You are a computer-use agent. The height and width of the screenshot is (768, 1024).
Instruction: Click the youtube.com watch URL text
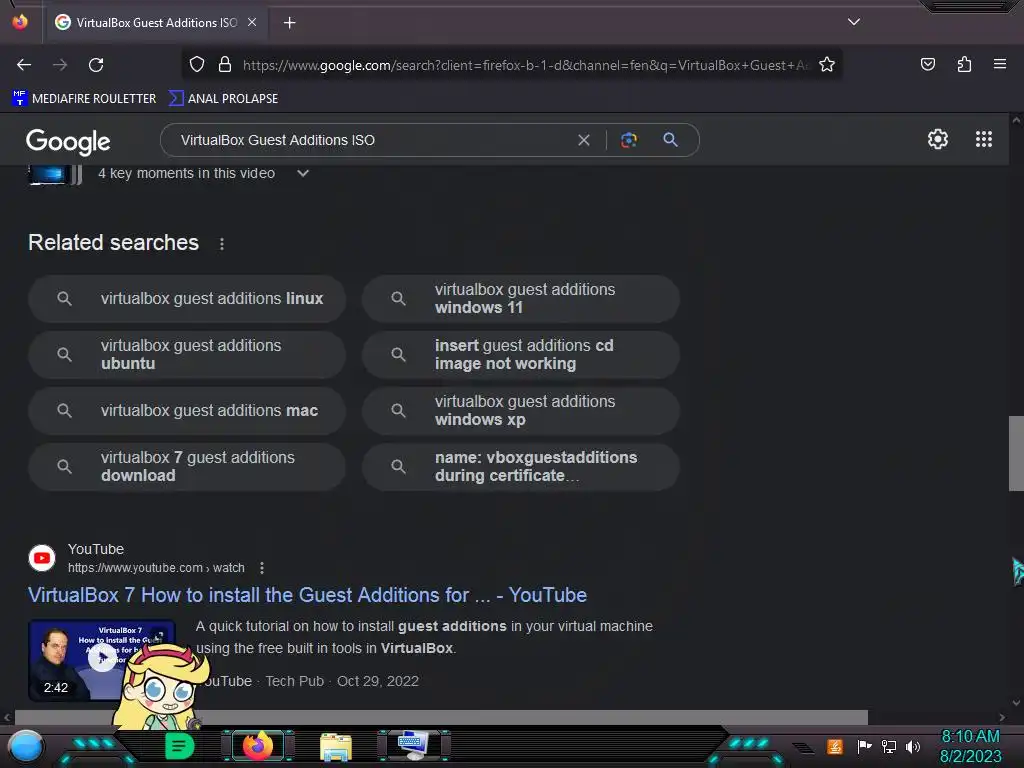(156, 568)
